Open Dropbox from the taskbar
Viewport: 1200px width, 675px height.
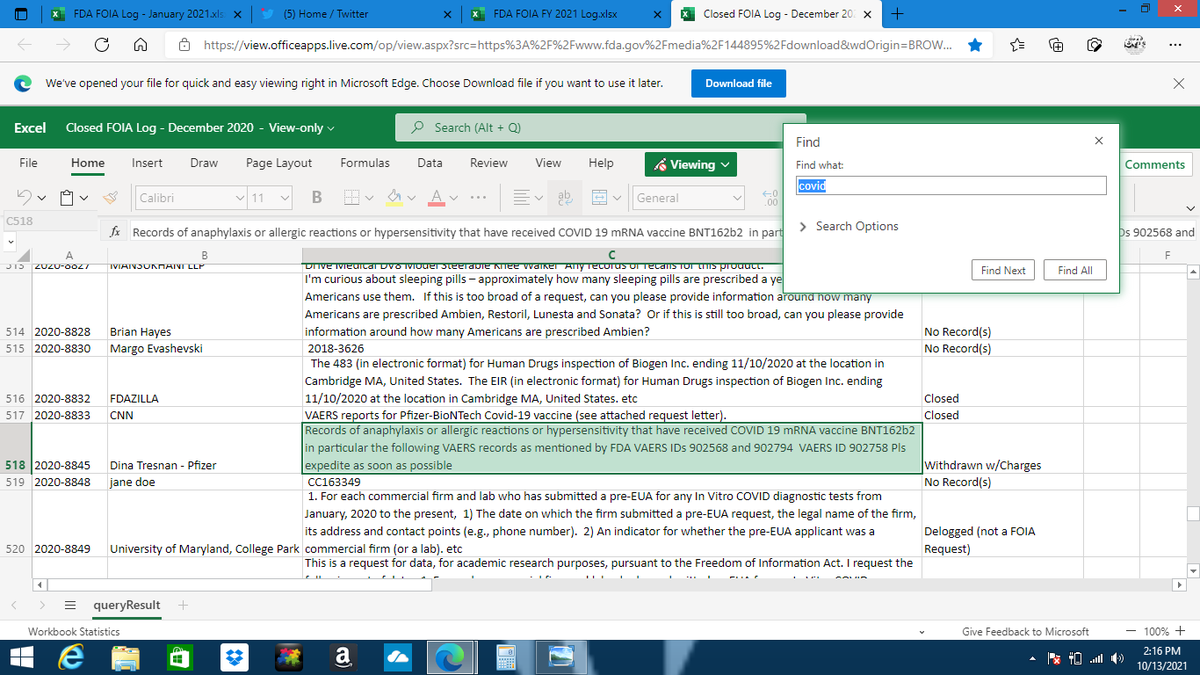(x=233, y=657)
